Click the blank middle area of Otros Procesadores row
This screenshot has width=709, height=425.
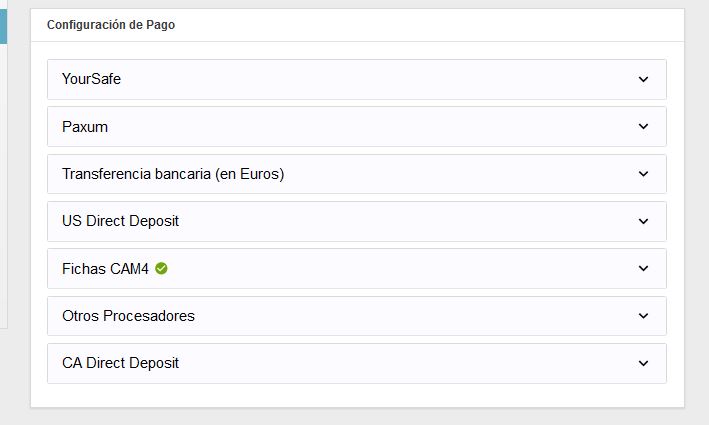pyautogui.click(x=400, y=316)
